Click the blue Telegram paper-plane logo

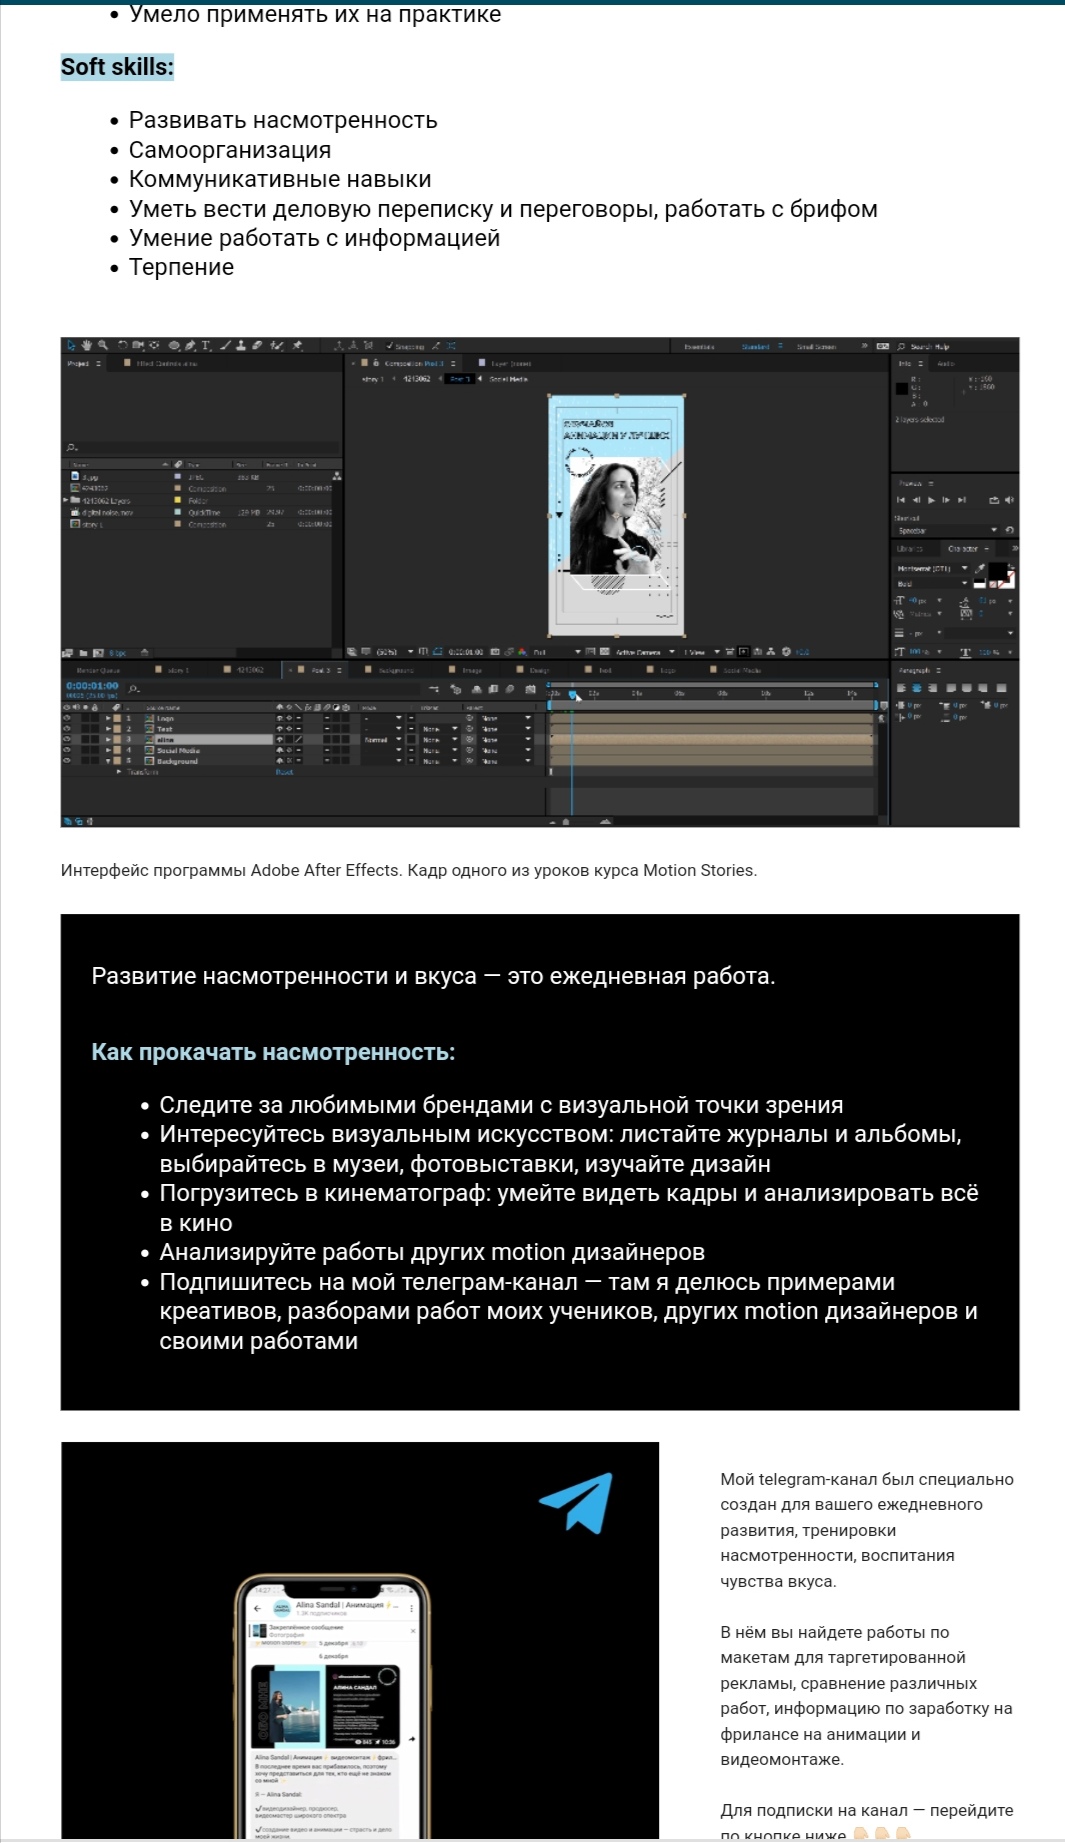(x=575, y=1502)
